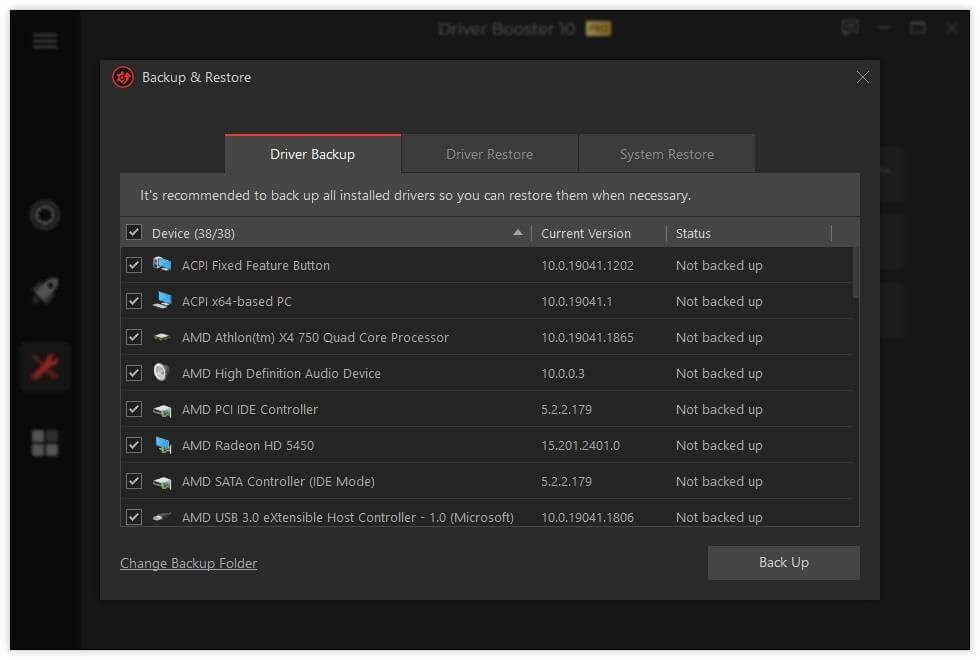This screenshot has height=660, width=980.
Task: Sort by the Current Version column header
Action: pos(586,233)
